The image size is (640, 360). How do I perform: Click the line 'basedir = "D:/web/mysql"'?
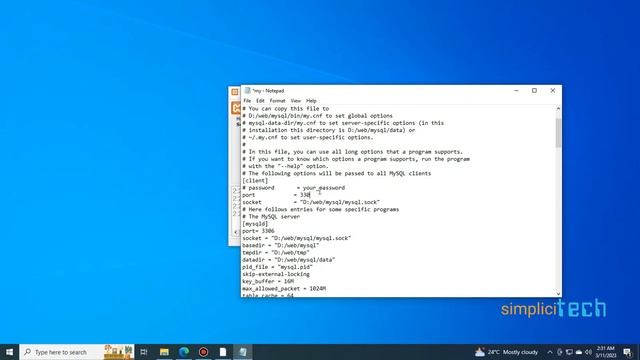coord(280,245)
